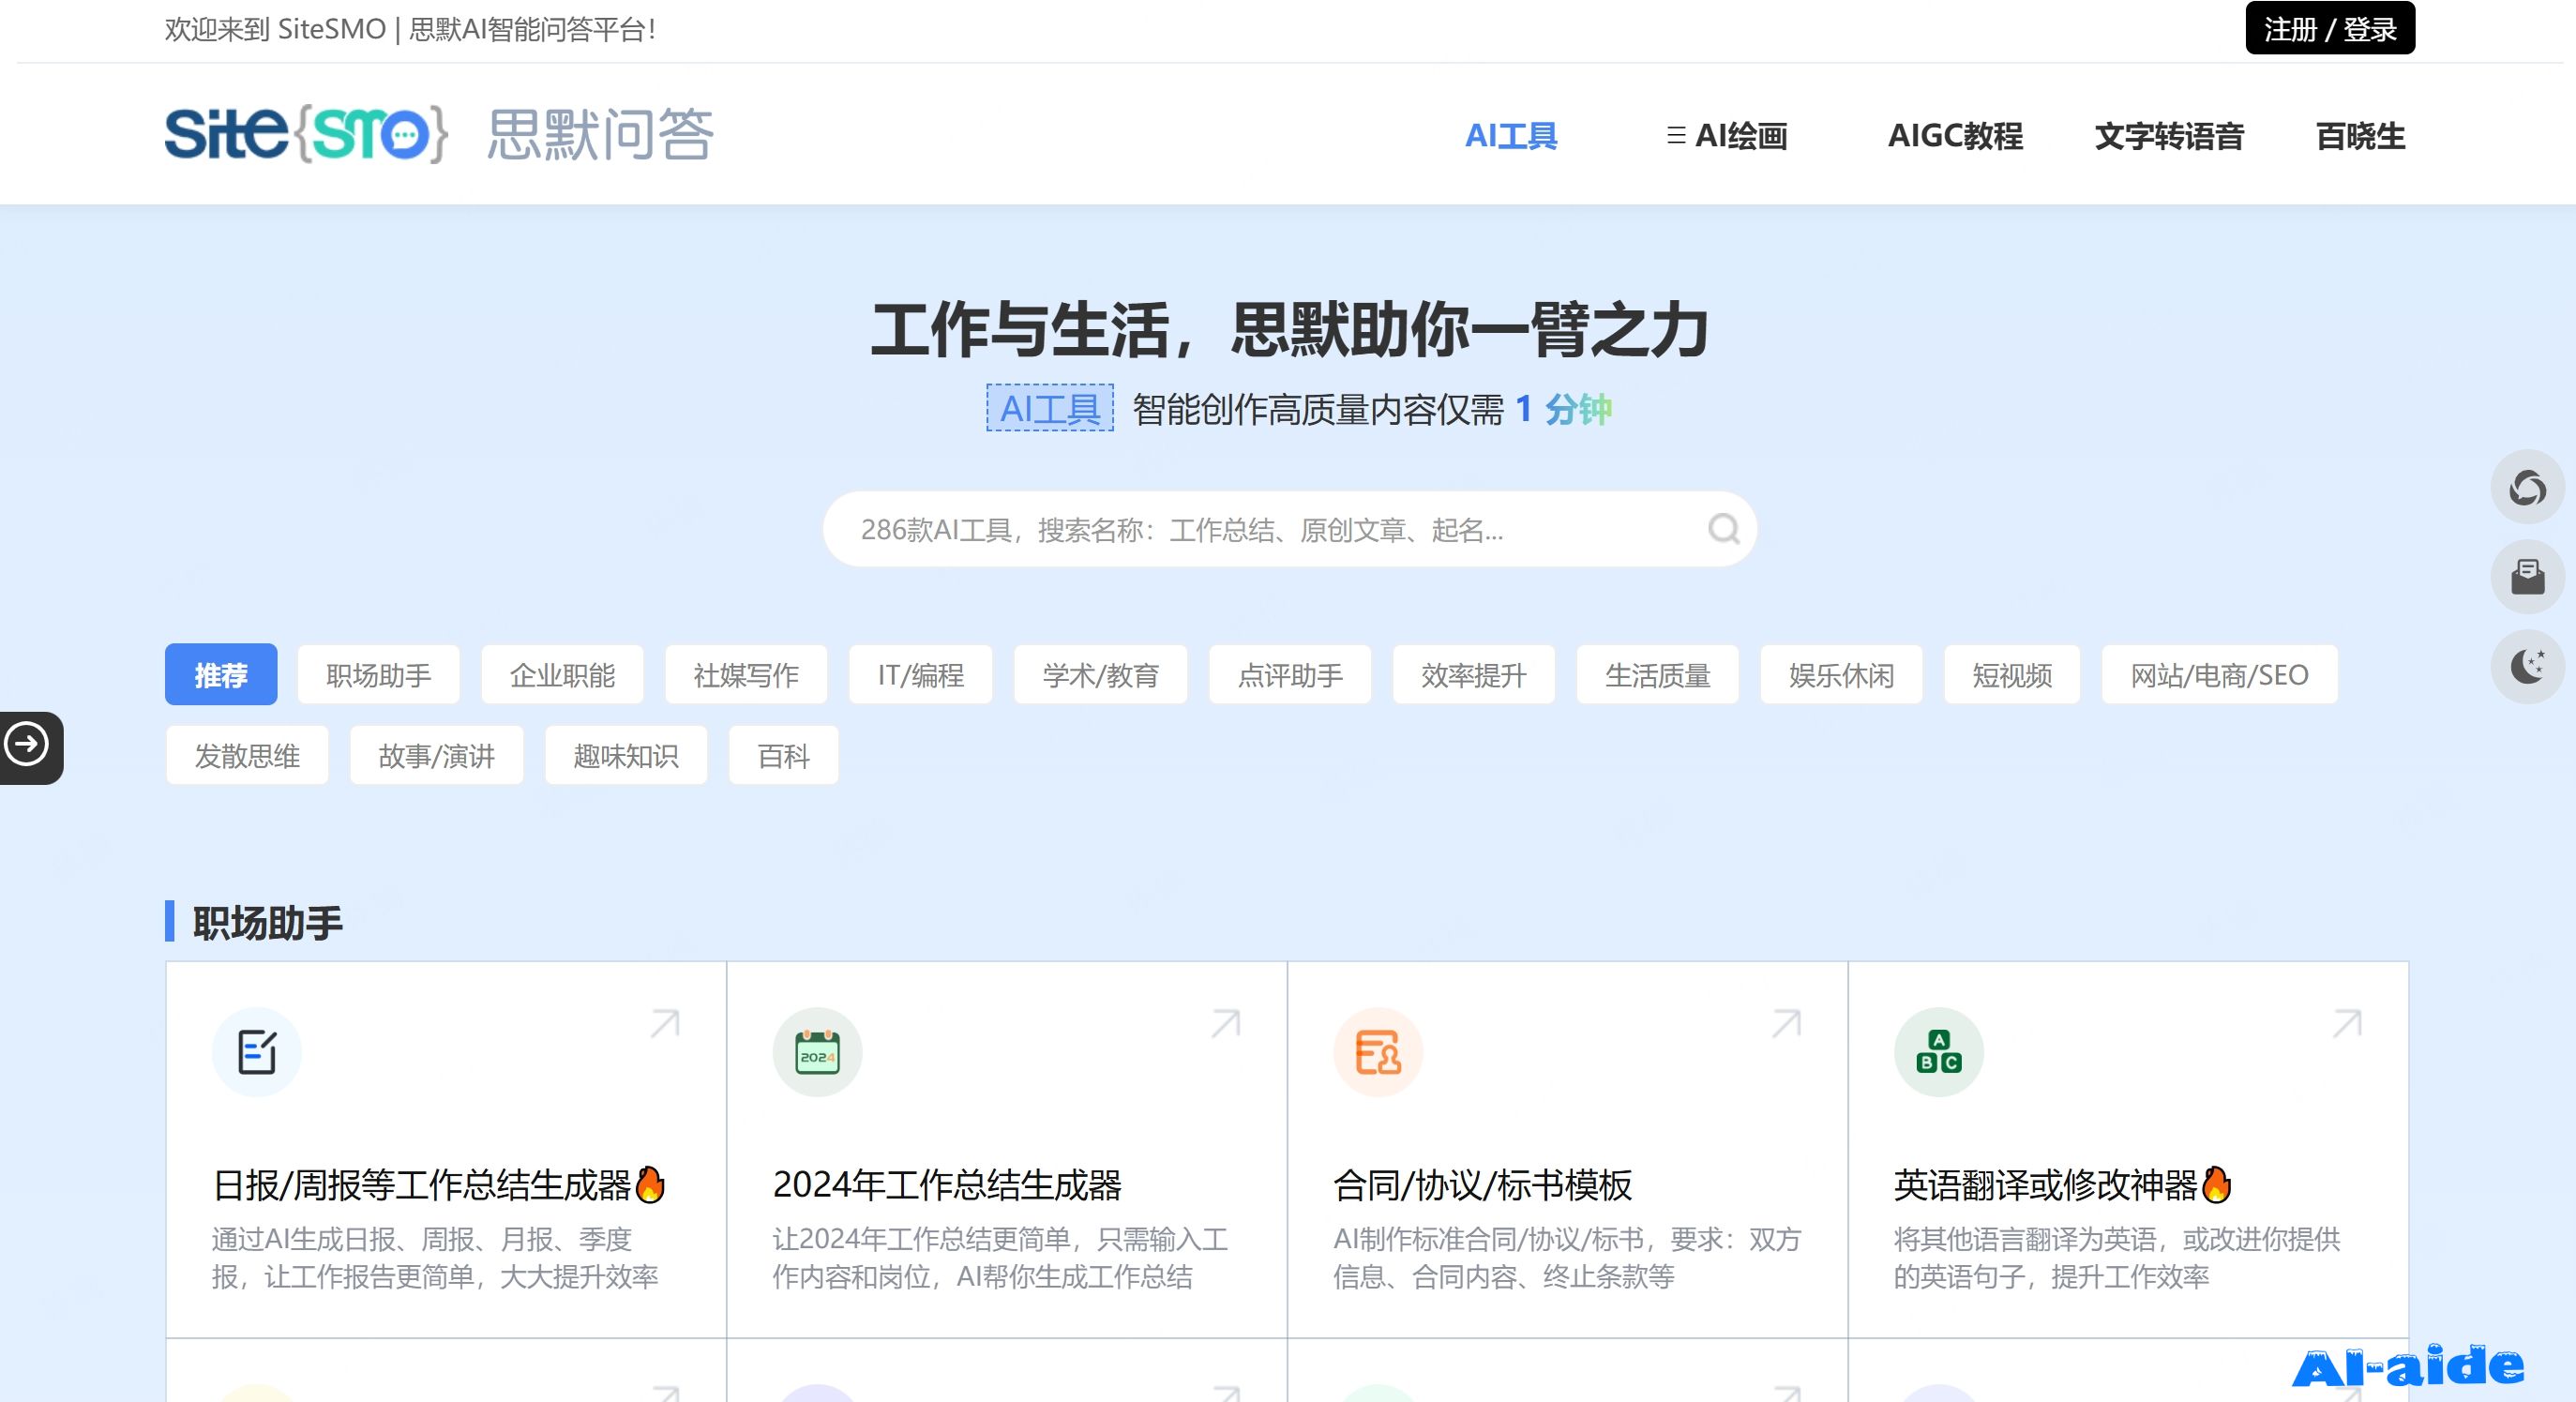Open 2024年工作总结生成器 title
This screenshot has height=1402, width=2576.
947,1184
